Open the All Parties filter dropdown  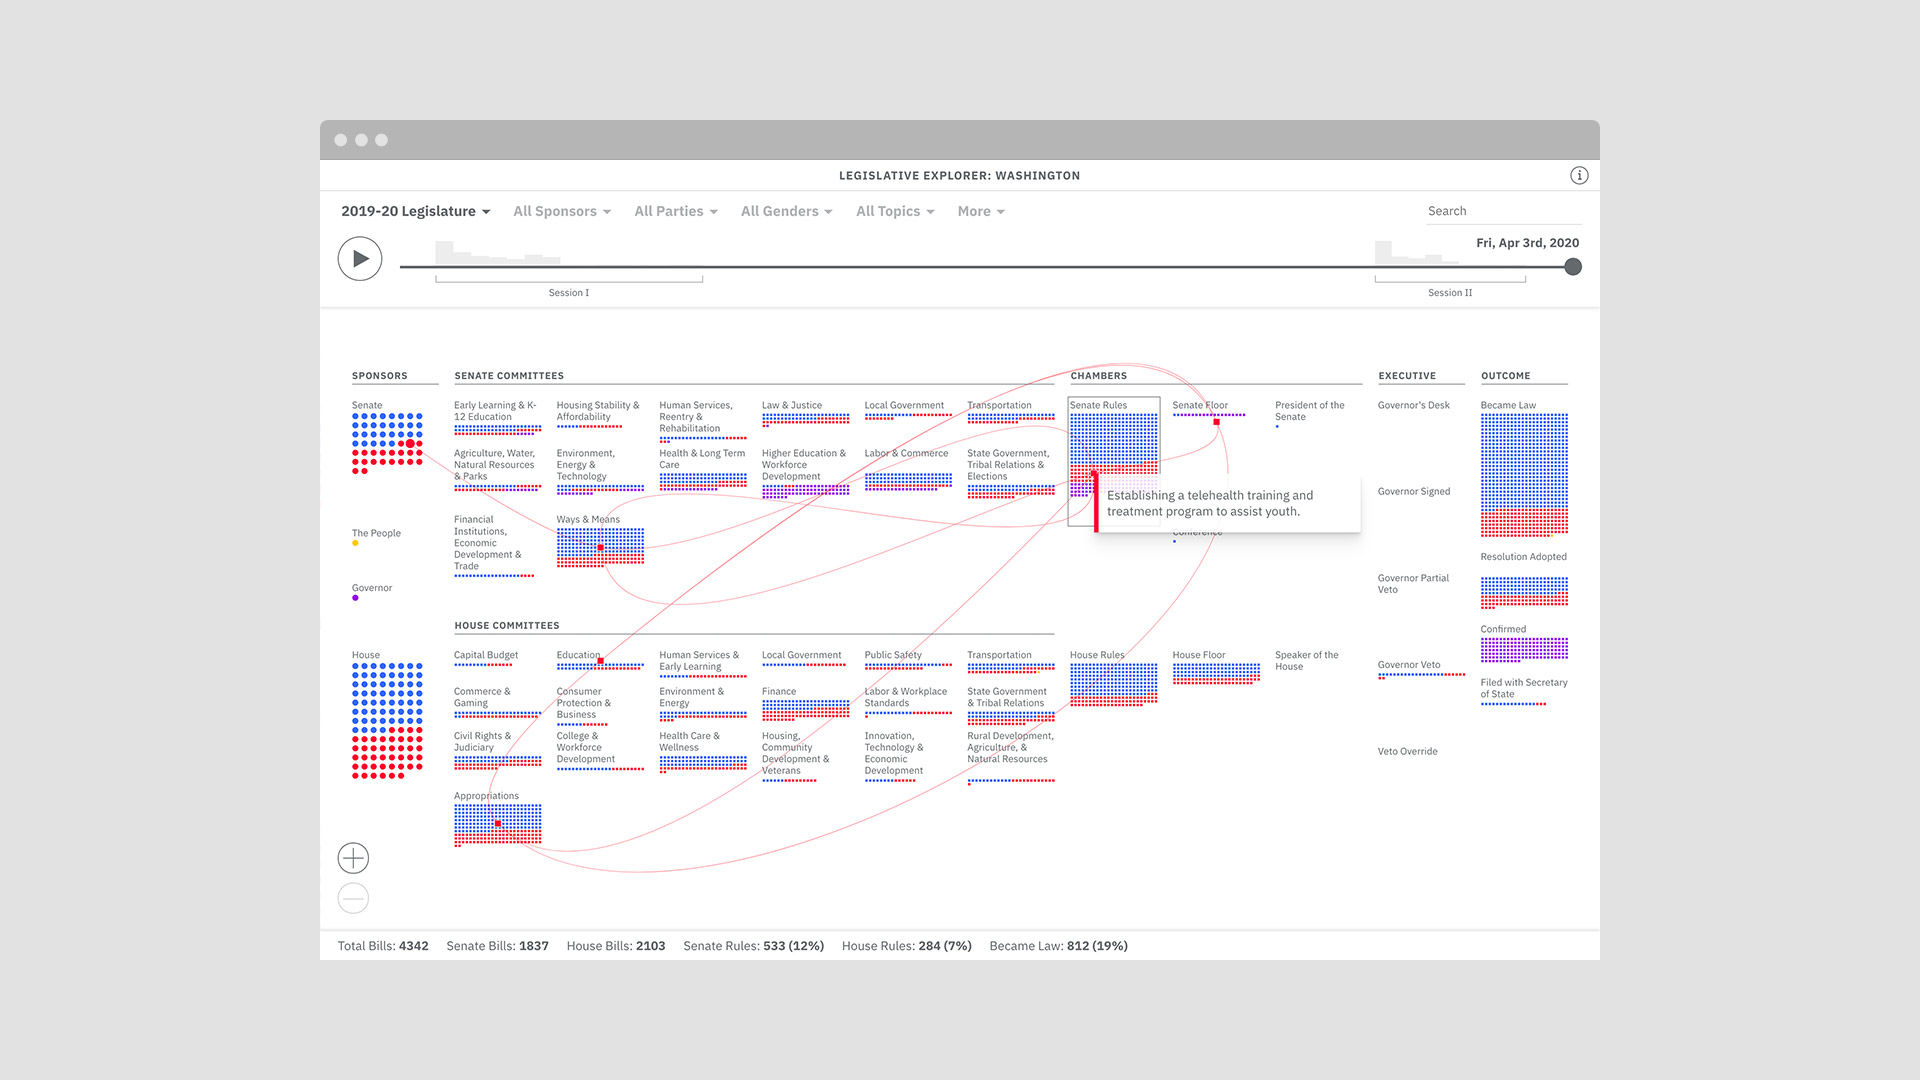(x=676, y=211)
